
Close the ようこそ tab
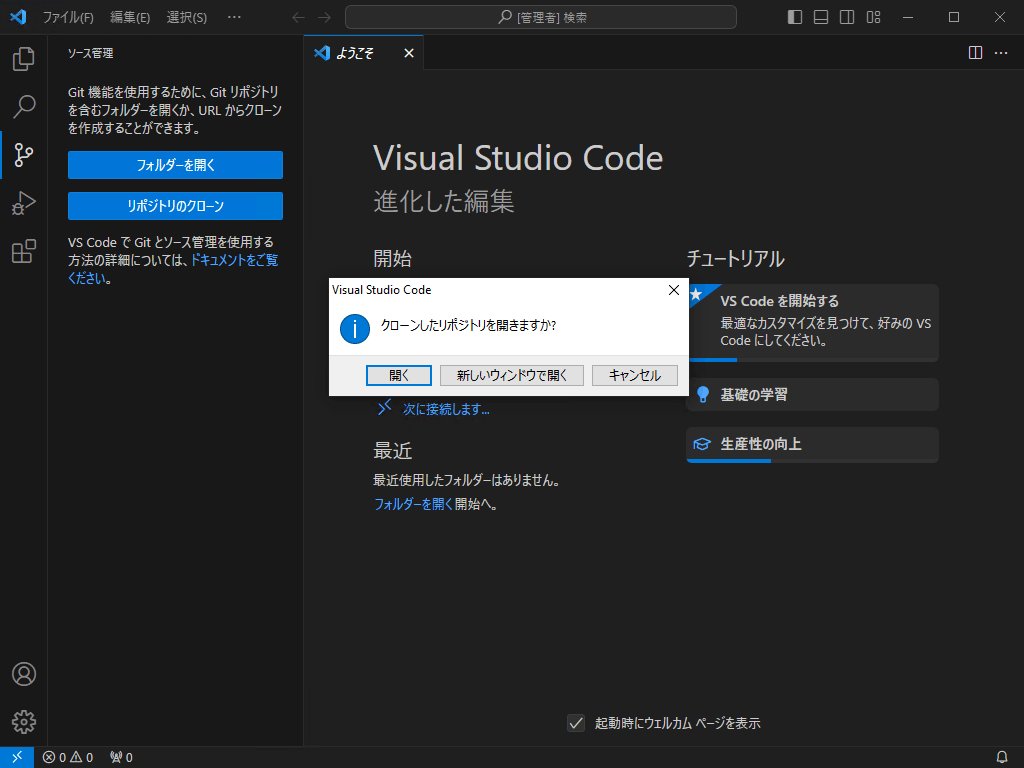[409, 53]
